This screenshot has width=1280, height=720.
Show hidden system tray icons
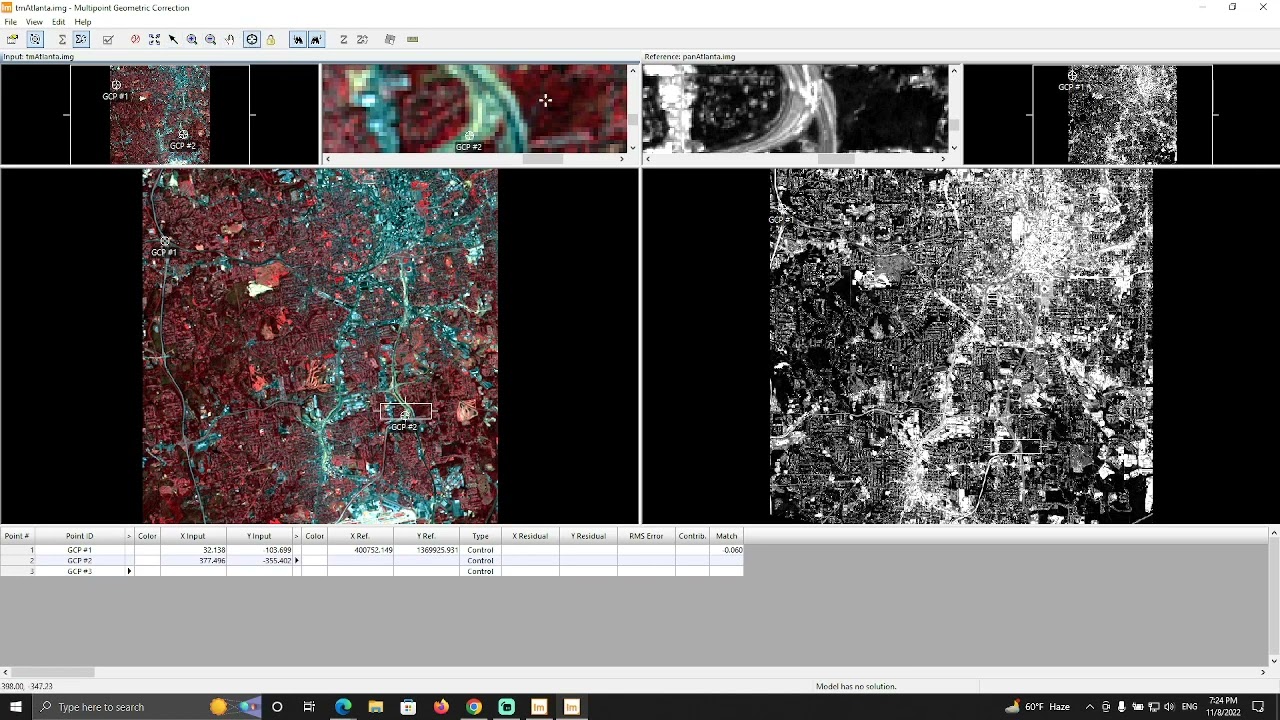point(1090,707)
